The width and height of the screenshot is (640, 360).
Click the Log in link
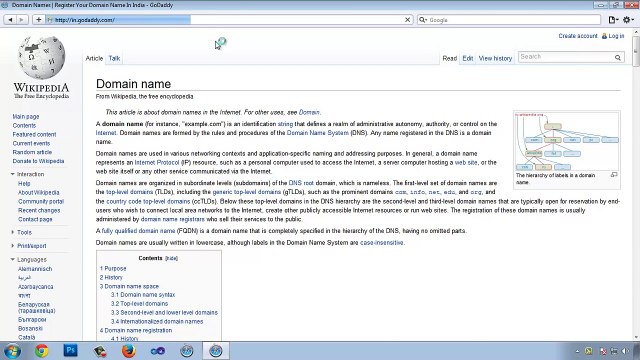[x=616, y=36]
